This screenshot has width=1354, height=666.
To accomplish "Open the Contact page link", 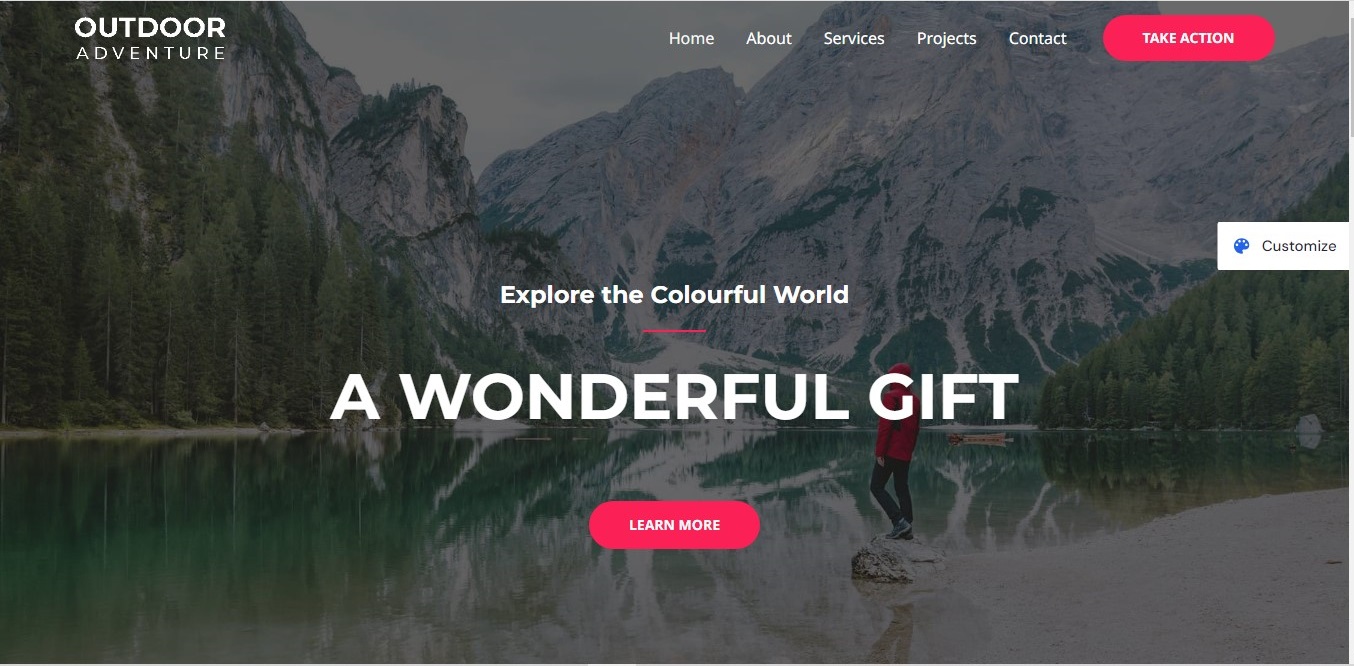I will pos(1037,38).
